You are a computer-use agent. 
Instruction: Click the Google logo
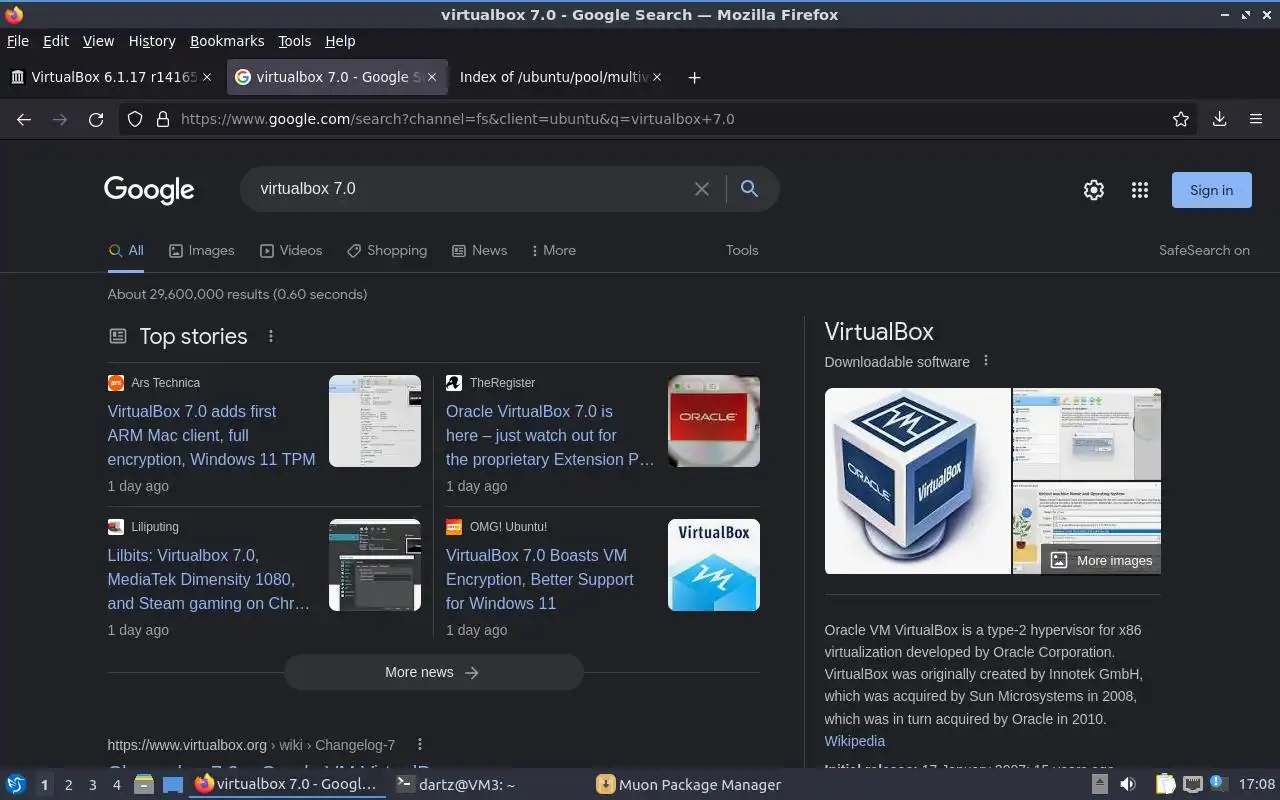(x=149, y=190)
